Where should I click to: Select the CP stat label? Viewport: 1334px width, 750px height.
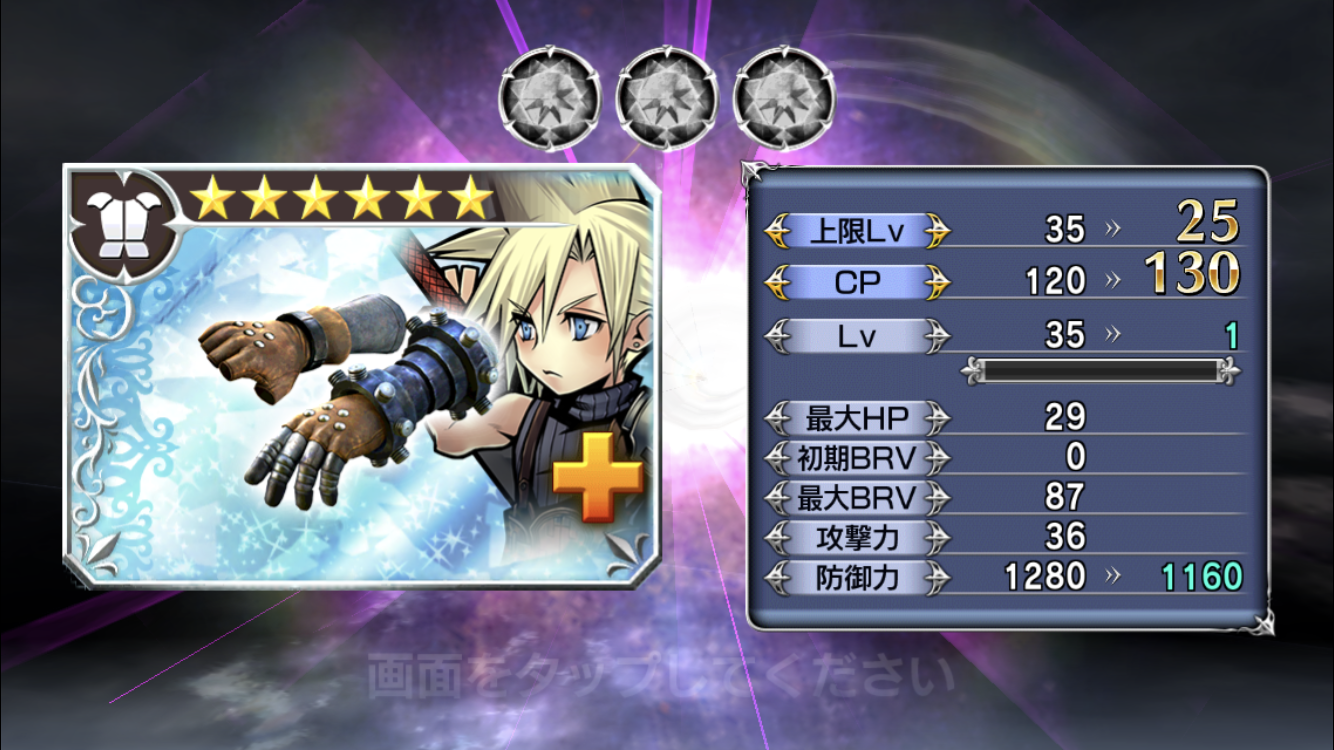click(x=857, y=283)
